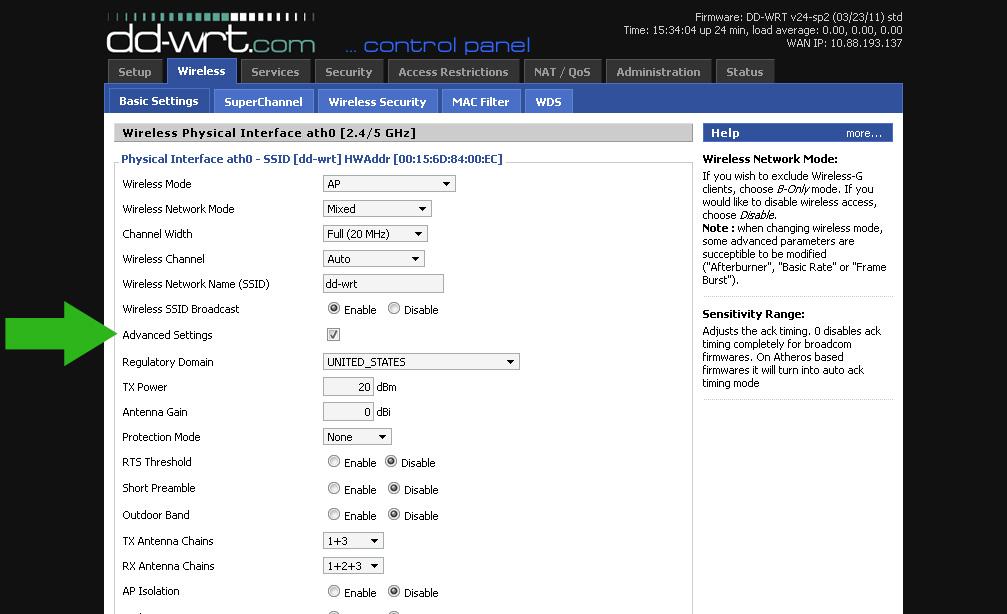Click the Wireless Network Mode help heading
Screen dimensions: 1007x614
pyautogui.click(x=769, y=159)
